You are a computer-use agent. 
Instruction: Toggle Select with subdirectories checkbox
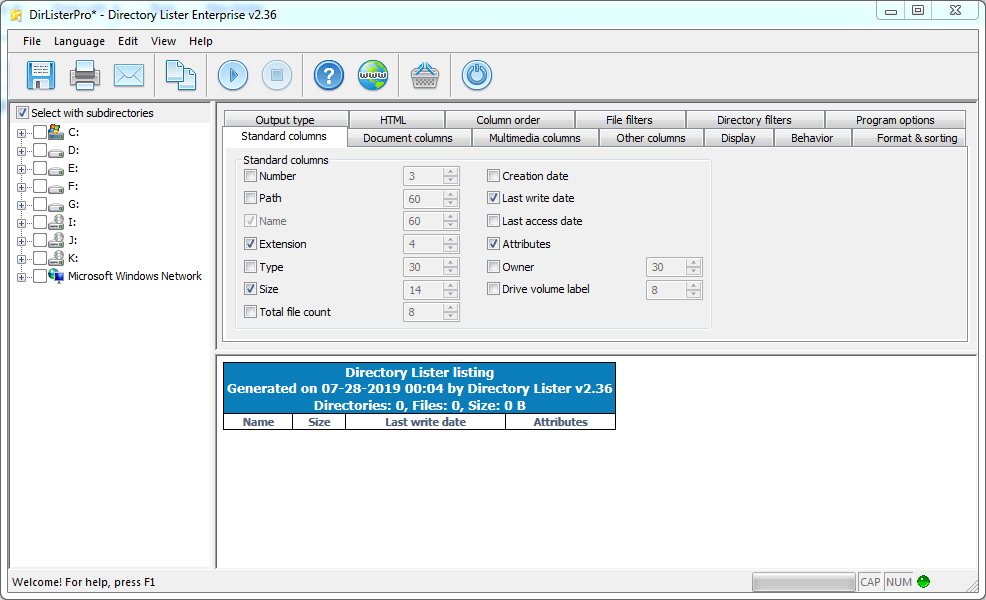(x=23, y=113)
